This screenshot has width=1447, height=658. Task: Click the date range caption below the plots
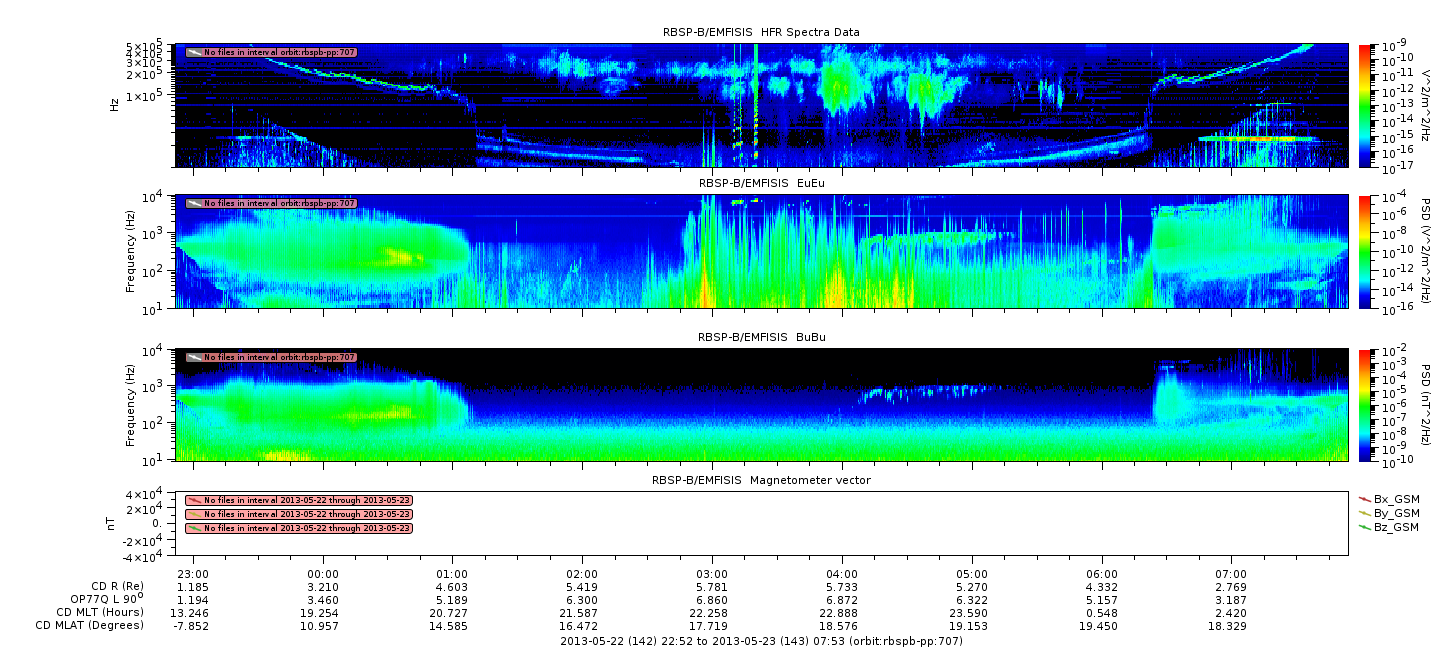(761, 641)
